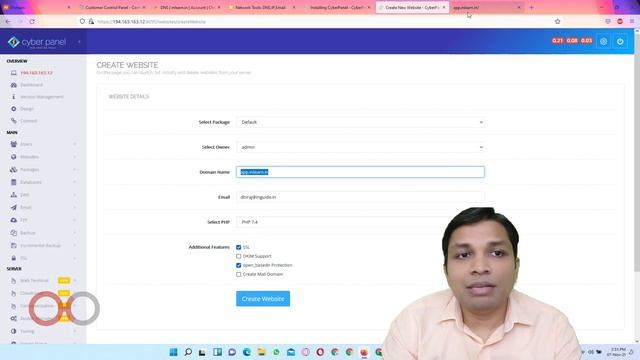This screenshot has height=360, width=640.
Task: Open the taskbar clock and date
Action: click(617, 352)
